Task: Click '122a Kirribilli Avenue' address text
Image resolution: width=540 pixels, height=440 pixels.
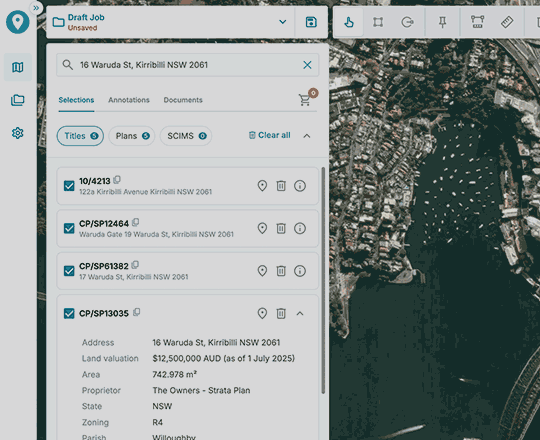Action: coord(145,192)
